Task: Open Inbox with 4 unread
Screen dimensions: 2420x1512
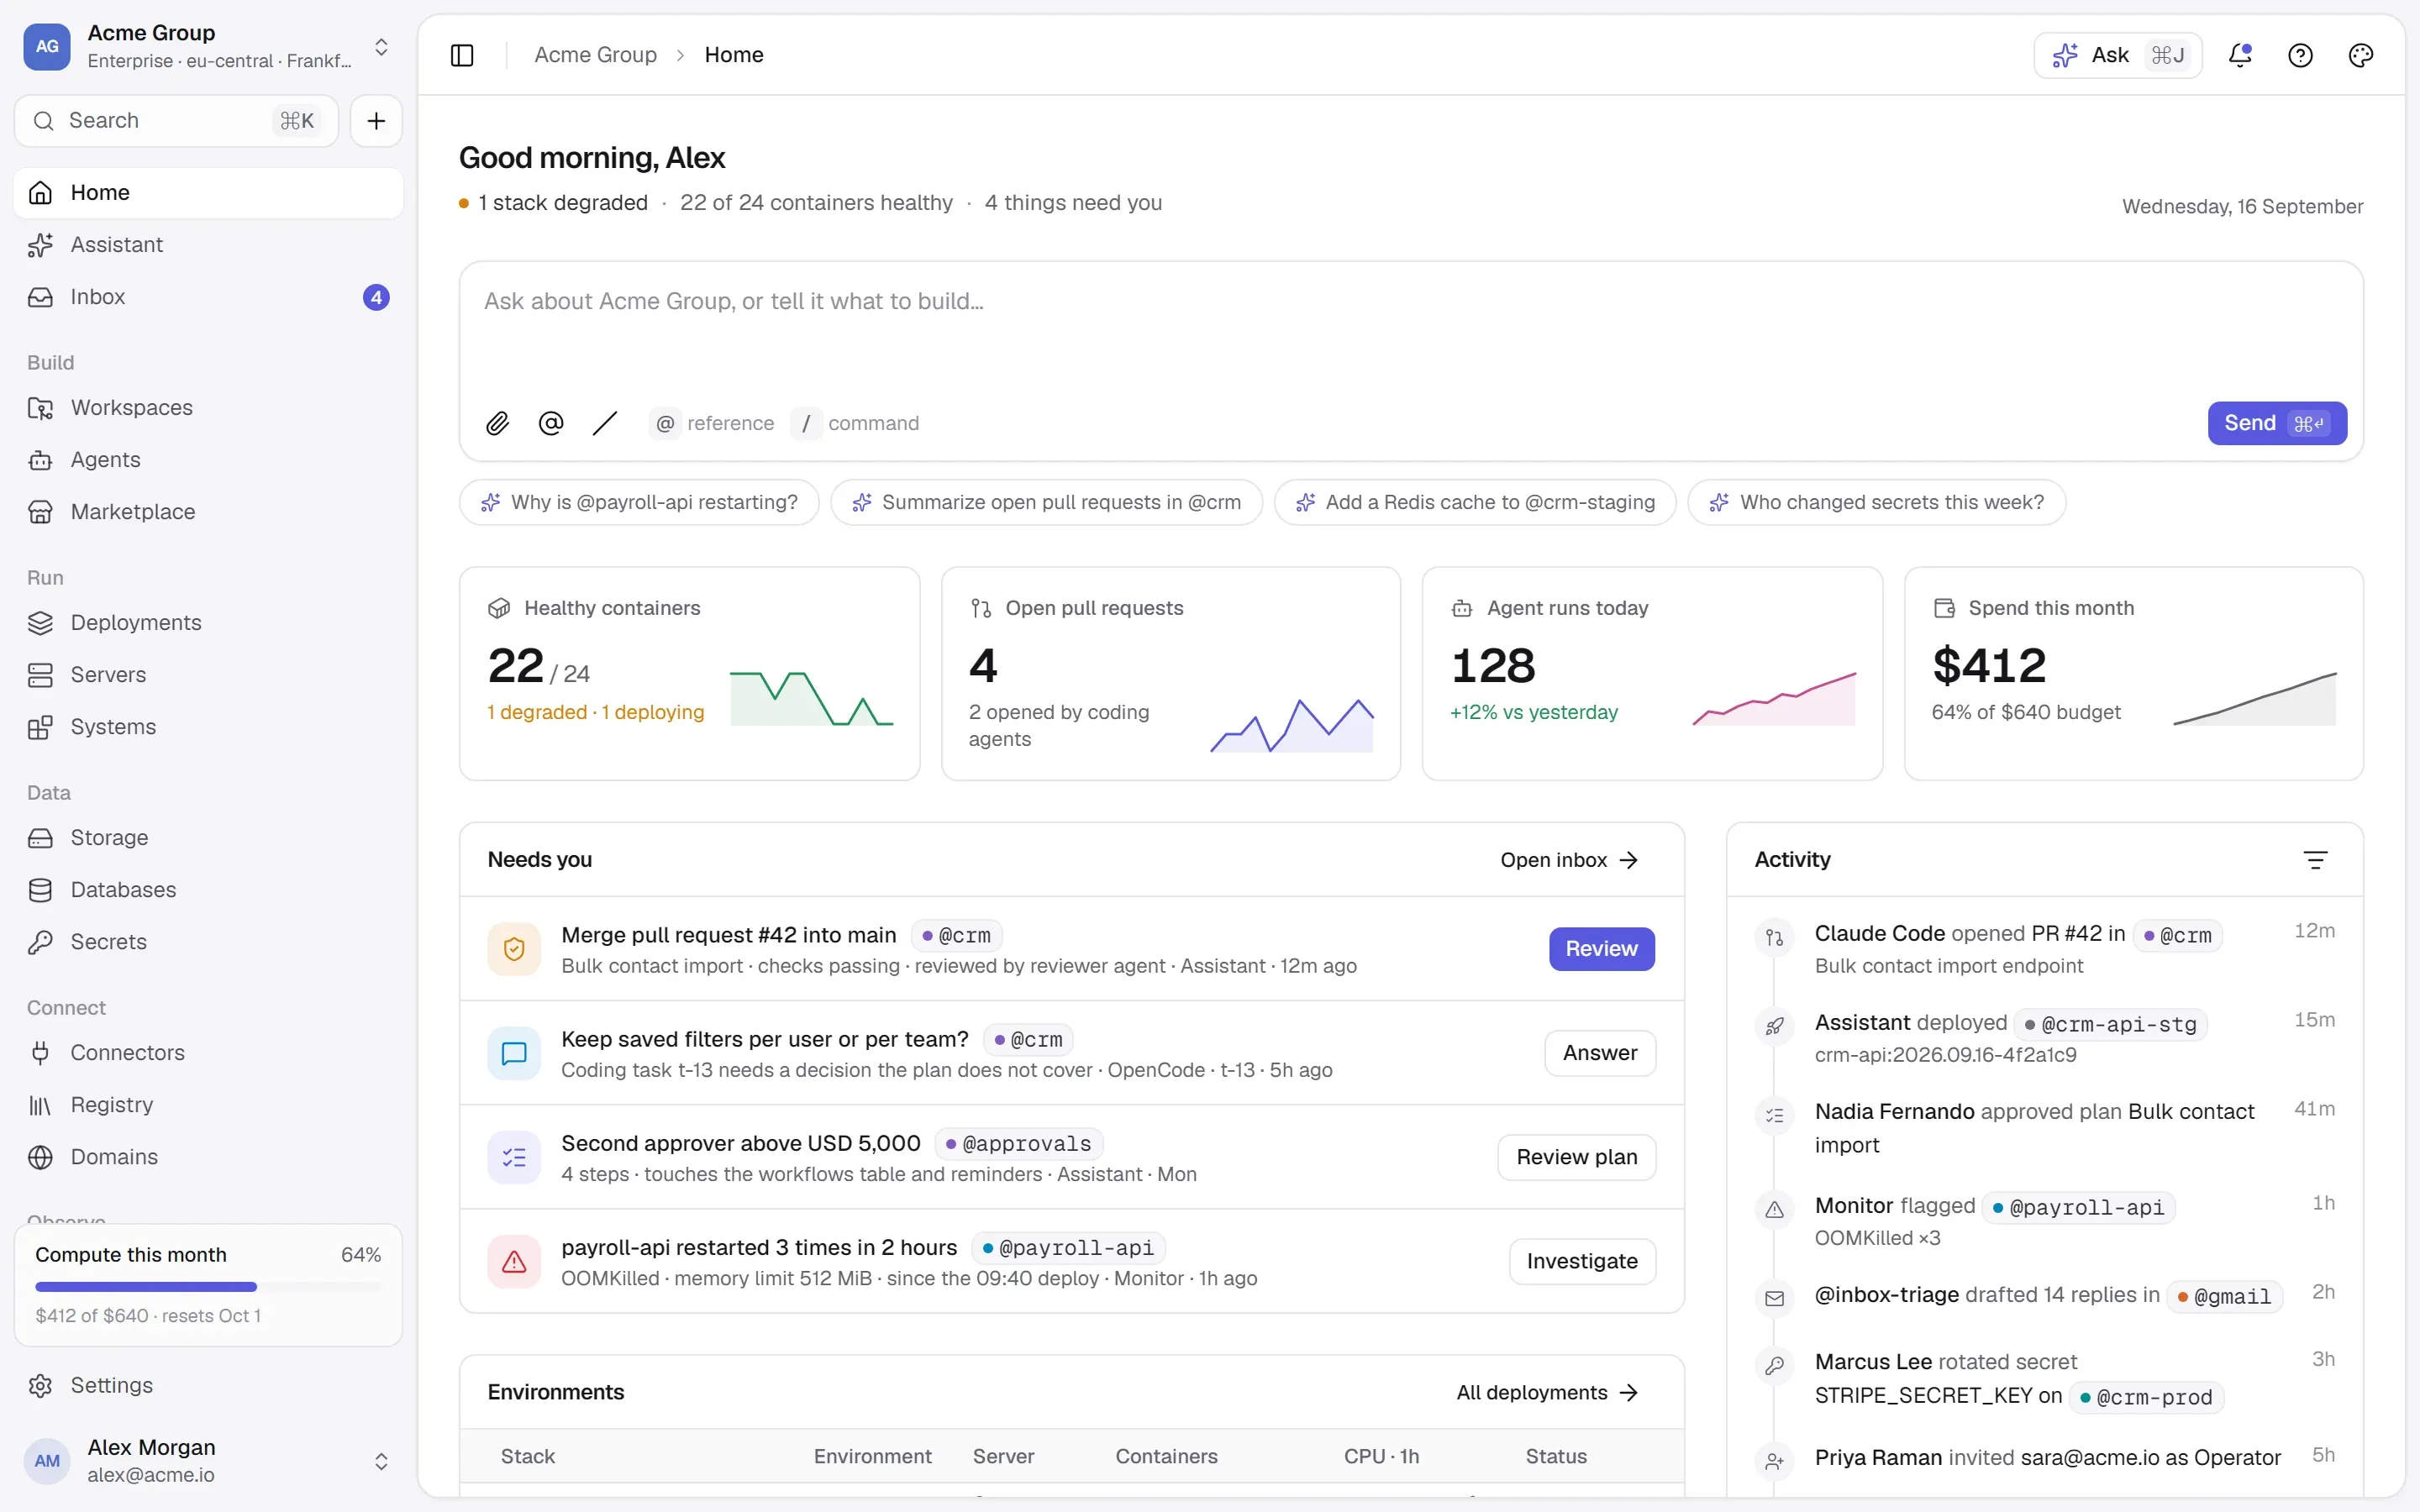Action: tap(208, 297)
